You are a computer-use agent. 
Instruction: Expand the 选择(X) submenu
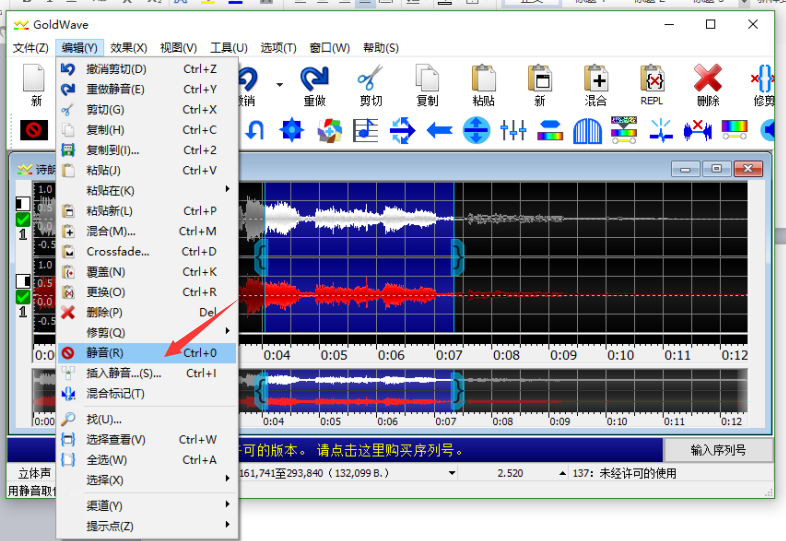pos(228,478)
